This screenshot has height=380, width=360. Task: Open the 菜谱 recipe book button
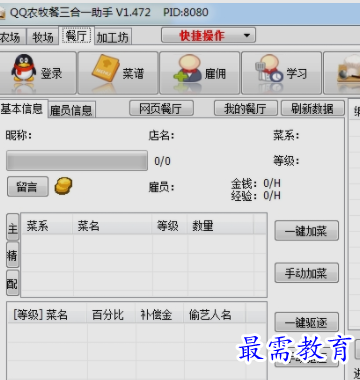118,73
